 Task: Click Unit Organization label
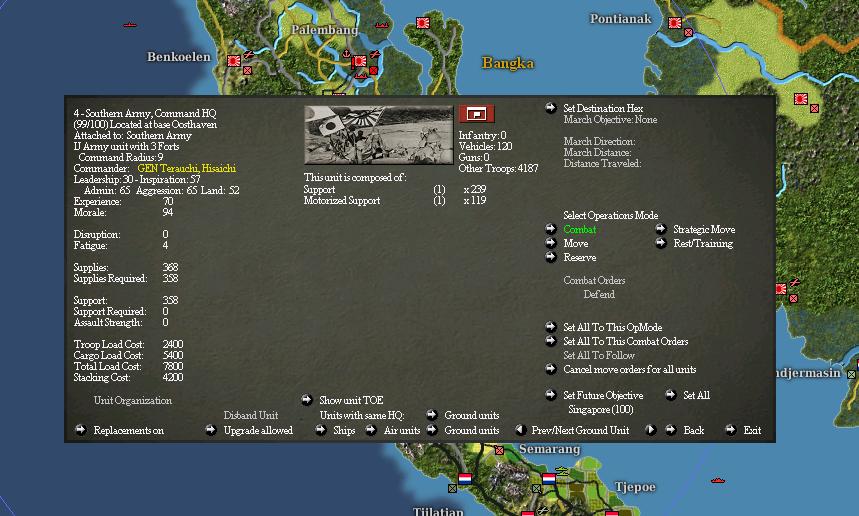coord(133,400)
